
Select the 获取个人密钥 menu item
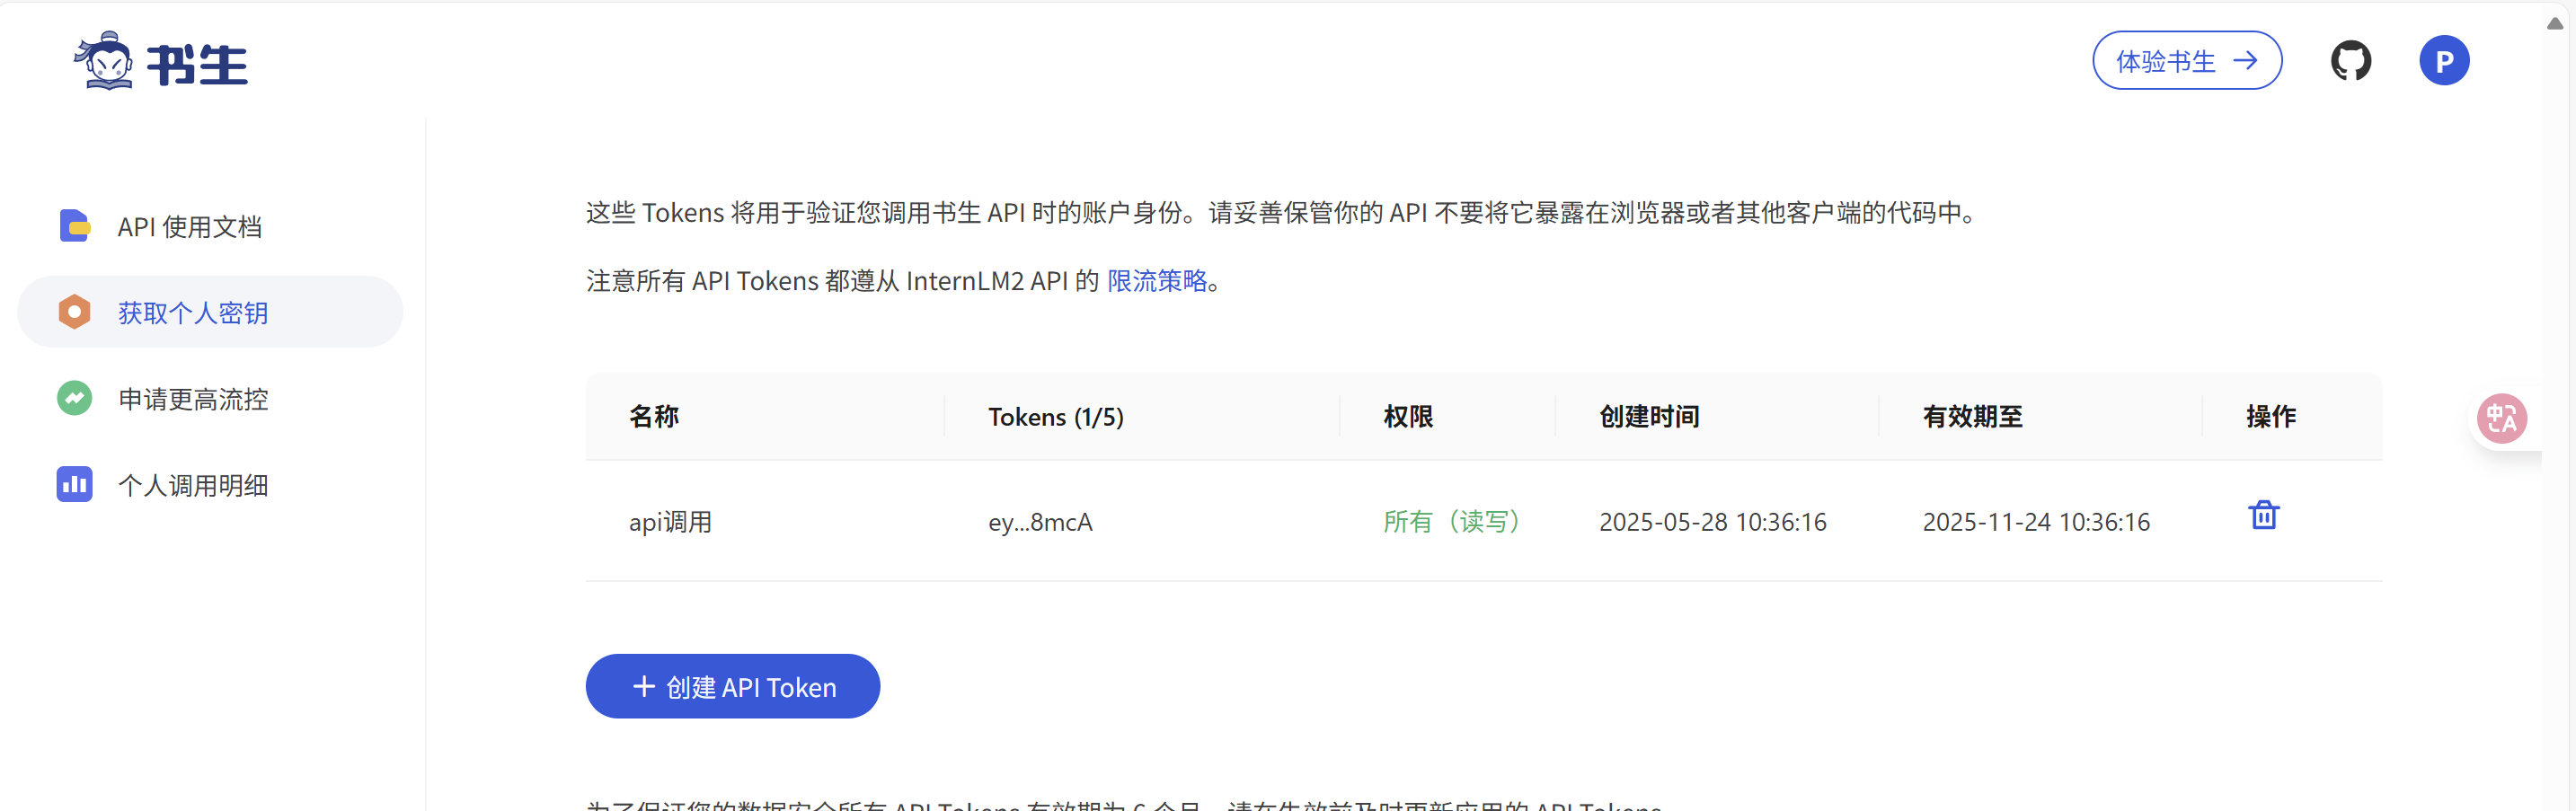point(210,312)
